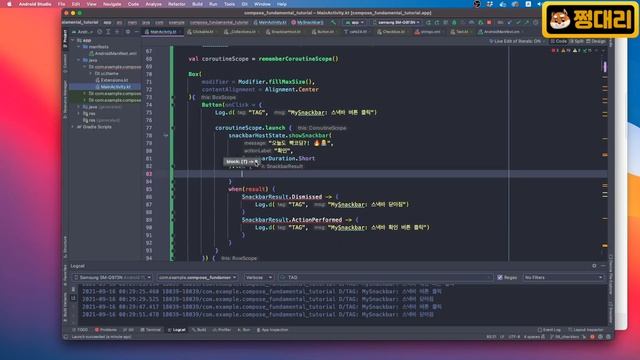Click the first Logcat entry at 00:29:25
Viewport: 640px width, 360px height.
262,291
